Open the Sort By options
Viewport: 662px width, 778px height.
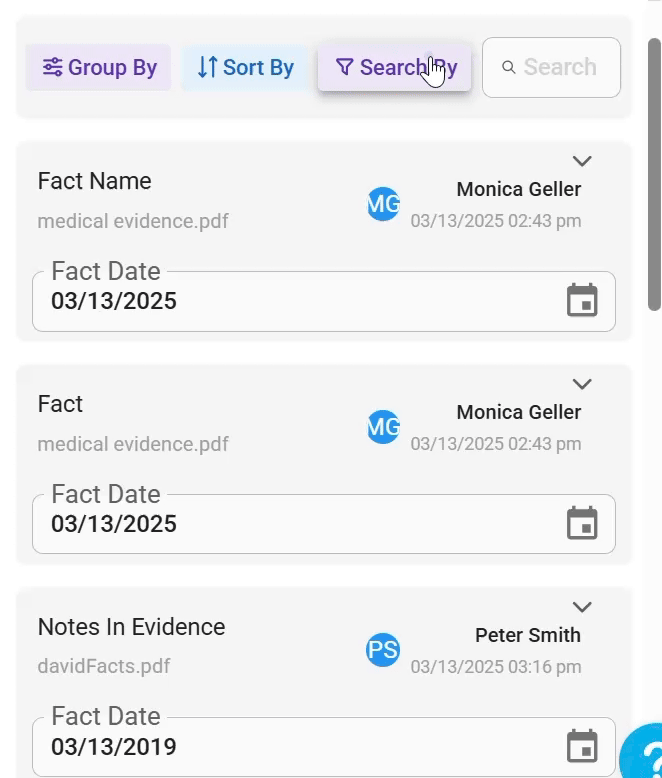[x=245, y=68]
